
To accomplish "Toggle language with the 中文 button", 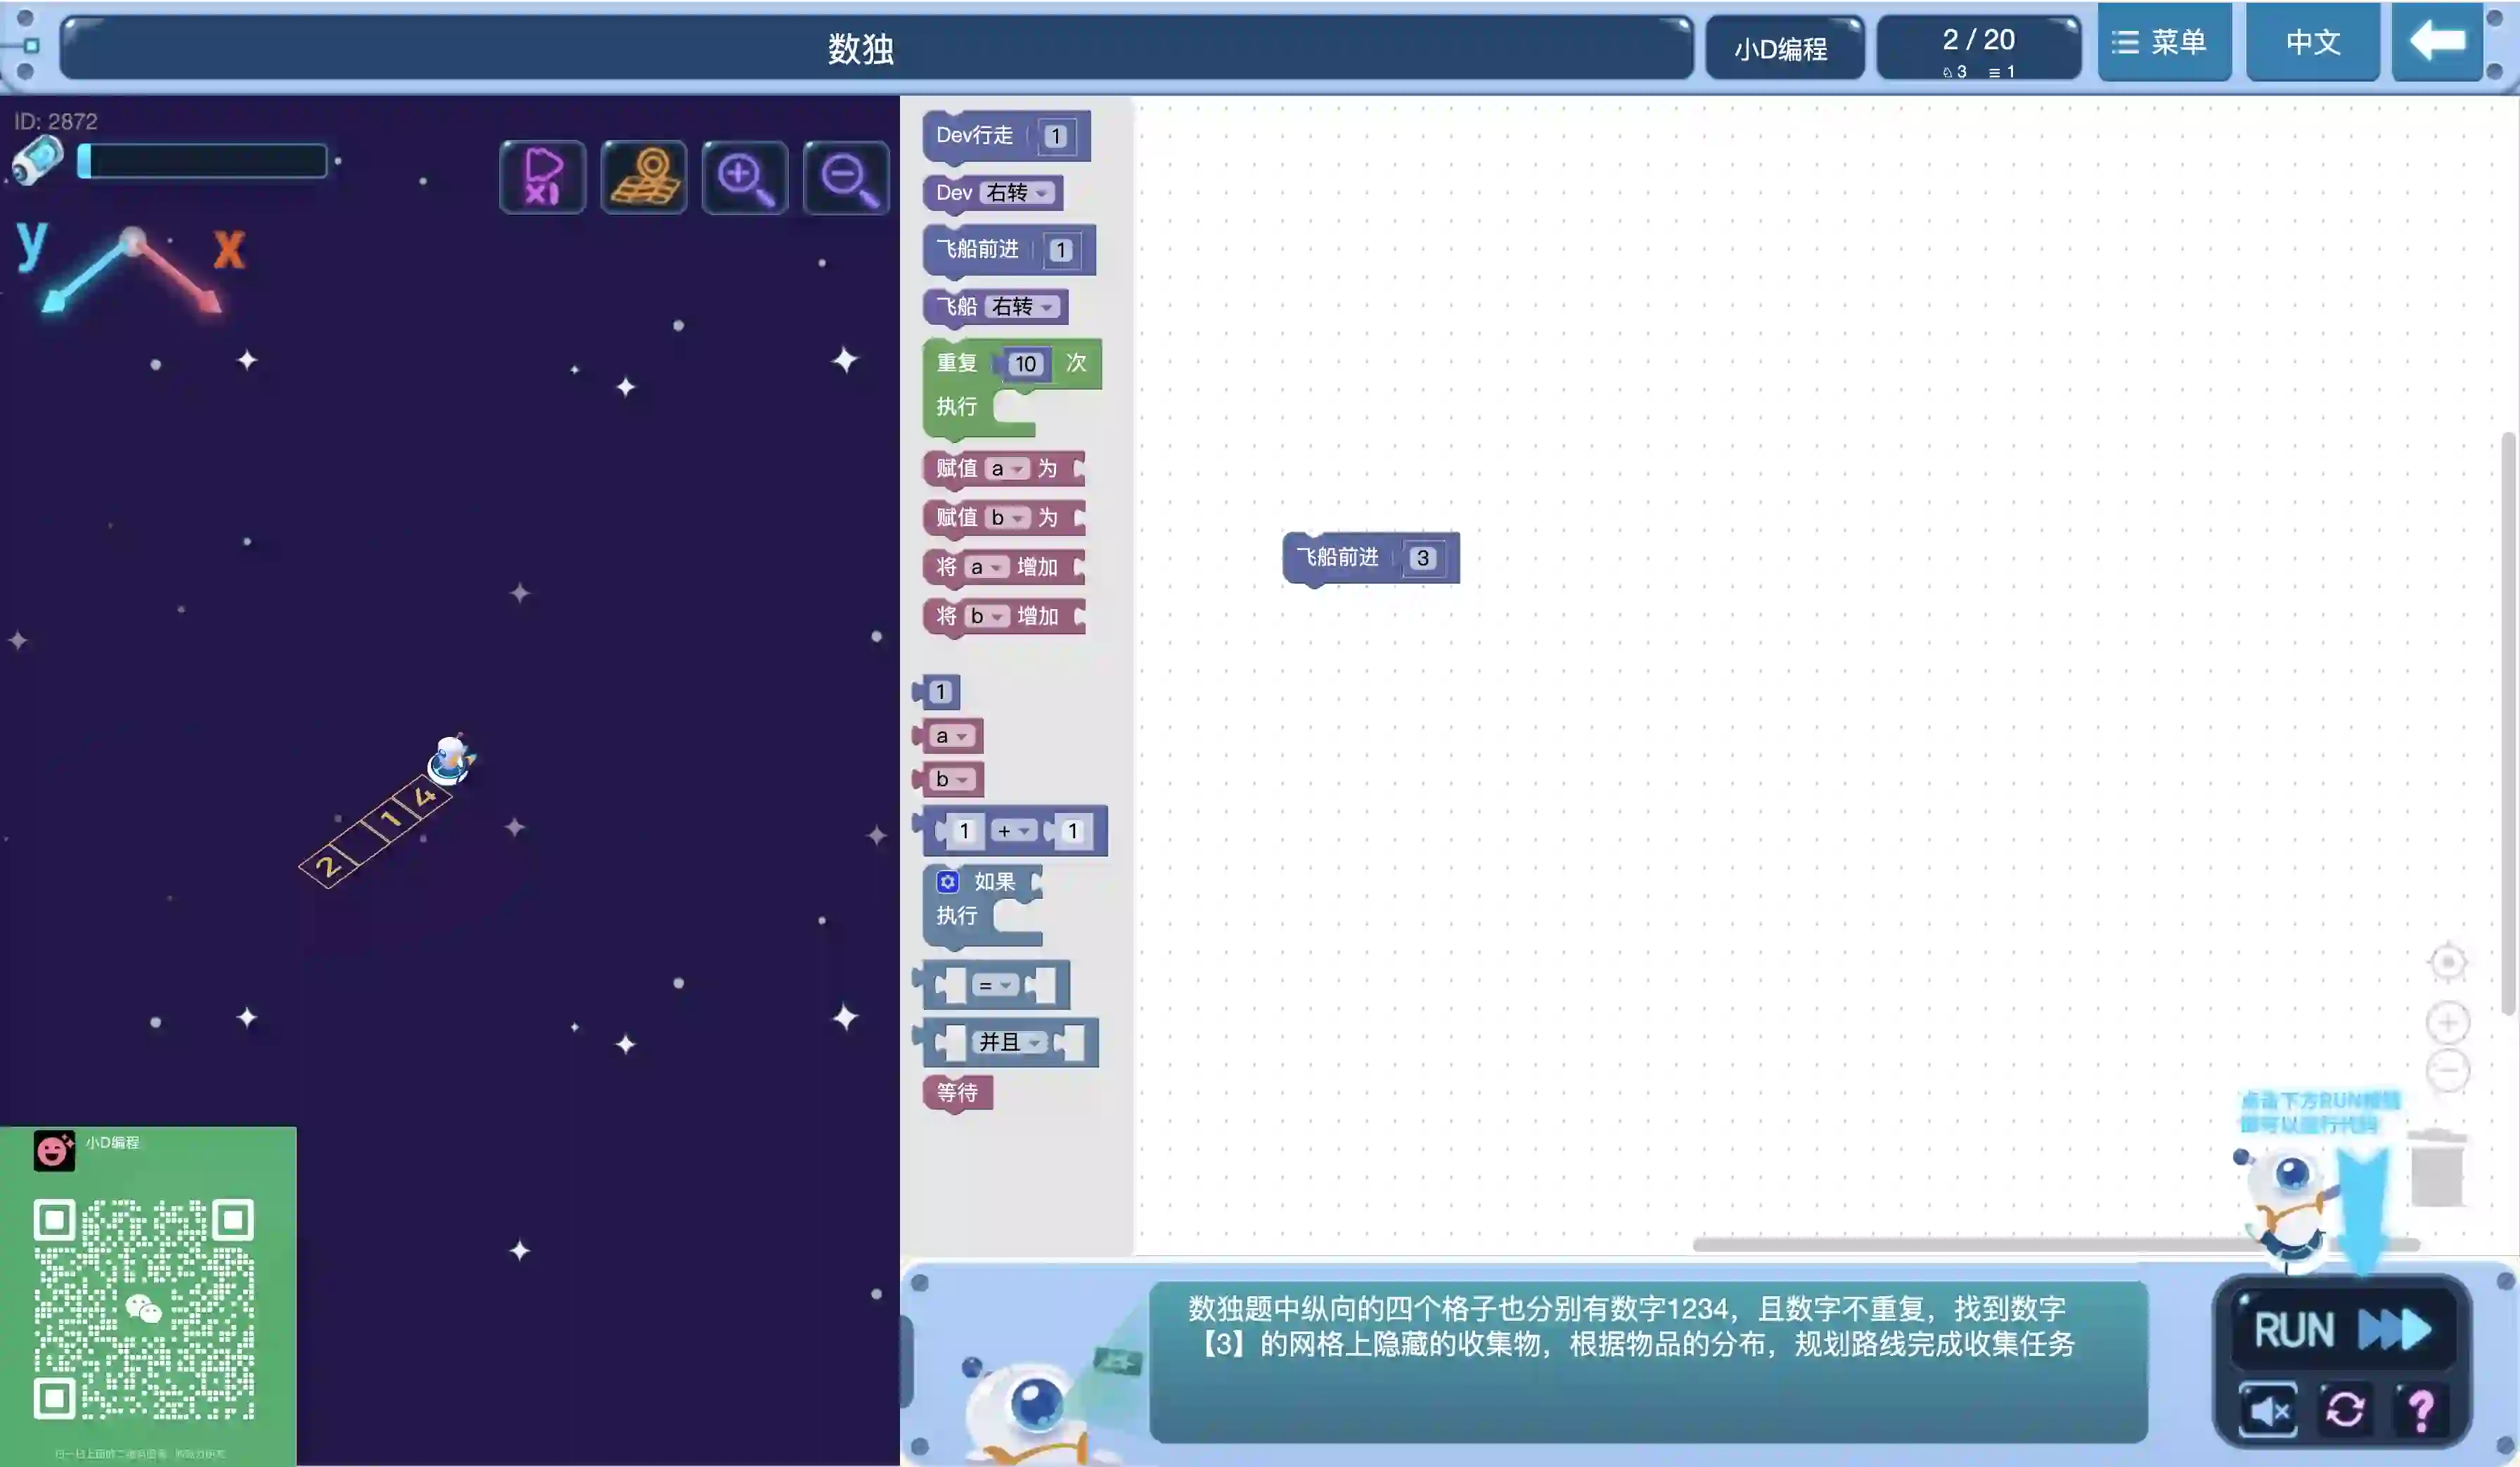I will pos(2312,42).
